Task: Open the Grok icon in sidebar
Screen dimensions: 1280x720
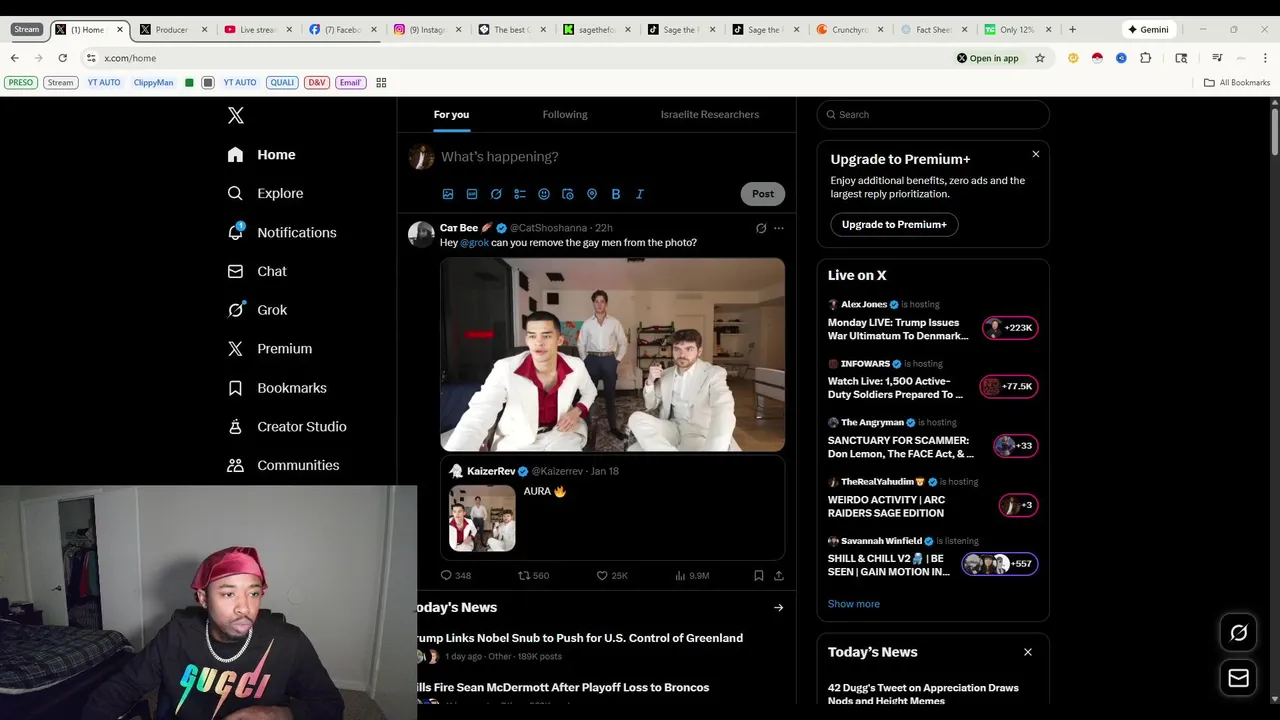Action: tap(235, 310)
